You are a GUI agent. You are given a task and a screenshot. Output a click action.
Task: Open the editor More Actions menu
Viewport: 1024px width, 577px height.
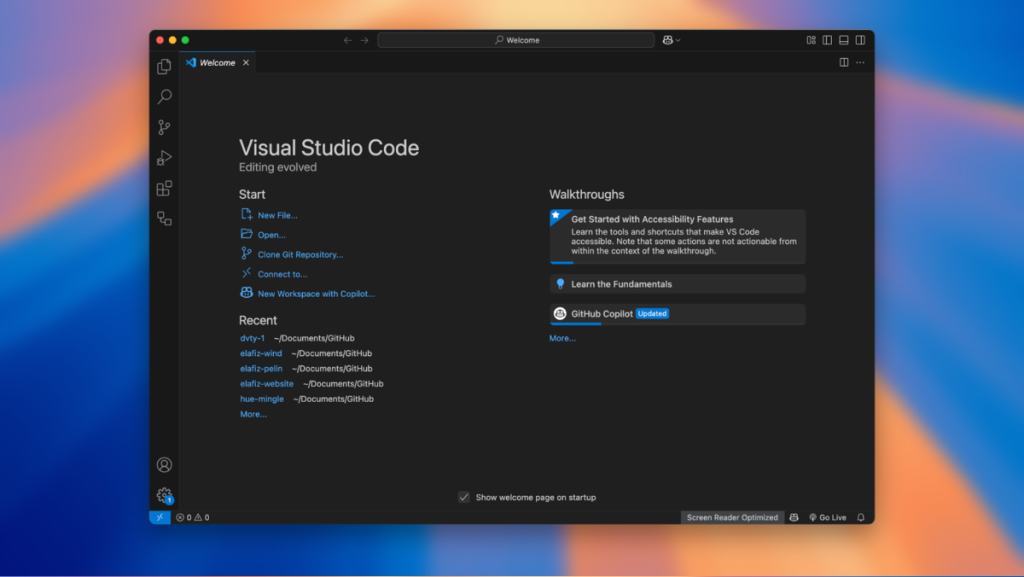click(x=858, y=62)
